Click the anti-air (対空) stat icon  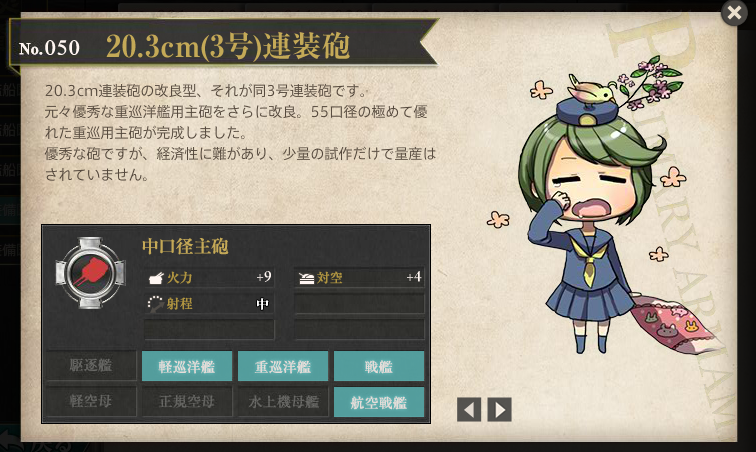click(x=306, y=278)
